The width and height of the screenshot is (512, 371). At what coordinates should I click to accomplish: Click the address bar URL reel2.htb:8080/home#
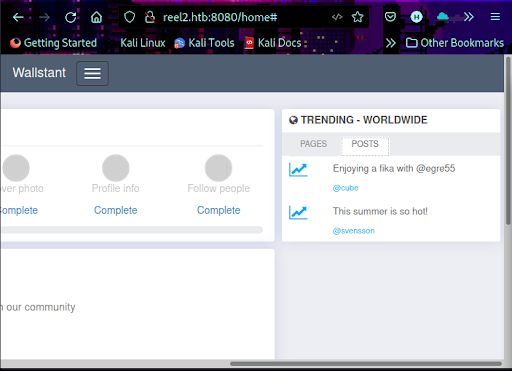click(220, 17)
